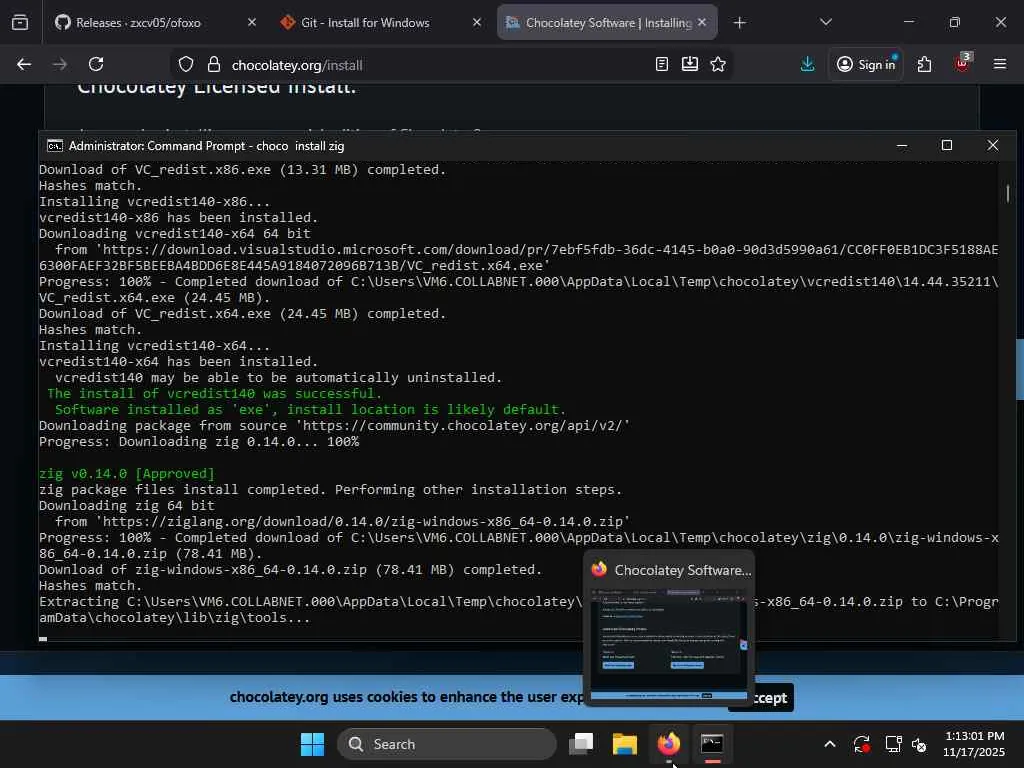Image resolution: width=1024 pixels, height=768 pixels.
Task: Click the Command Prompt vertical scrollbar thumb
Action: click(x=1008, y=193)
